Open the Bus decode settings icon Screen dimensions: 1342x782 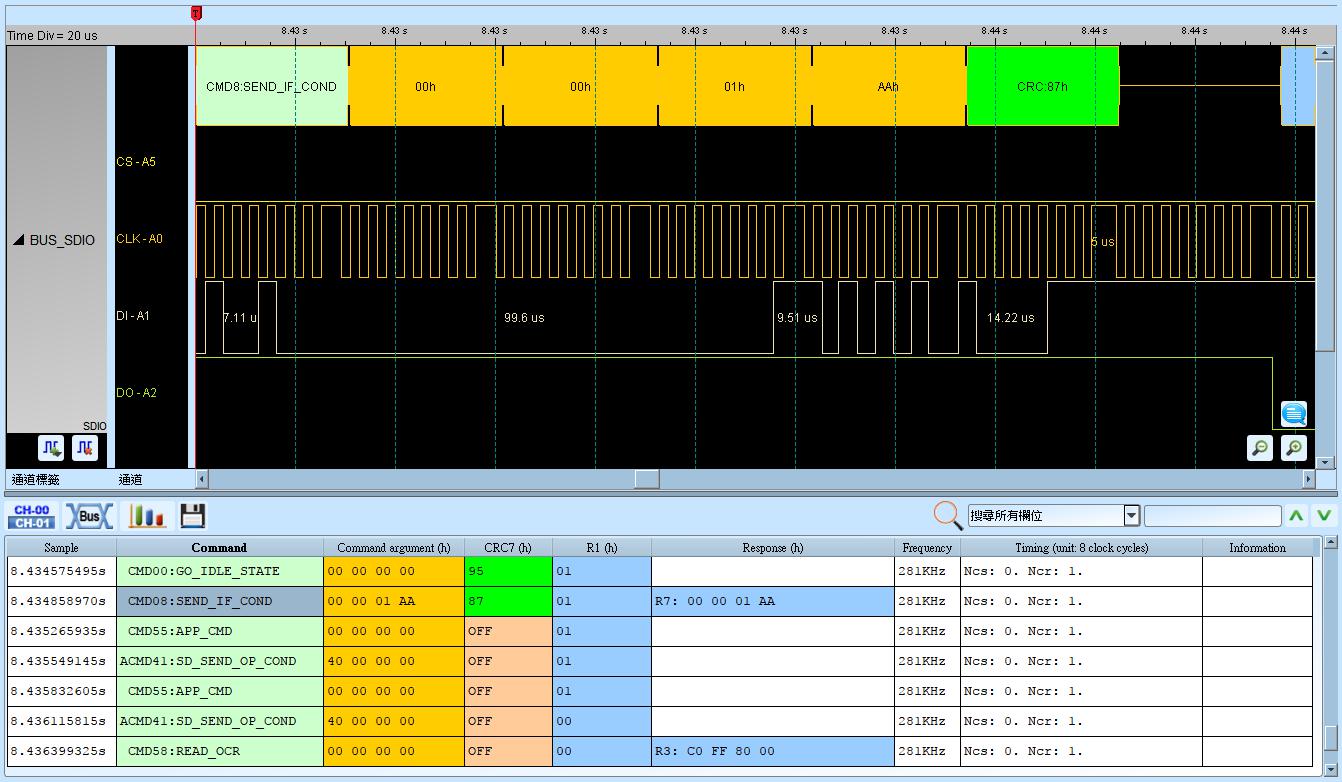point(89,516)
